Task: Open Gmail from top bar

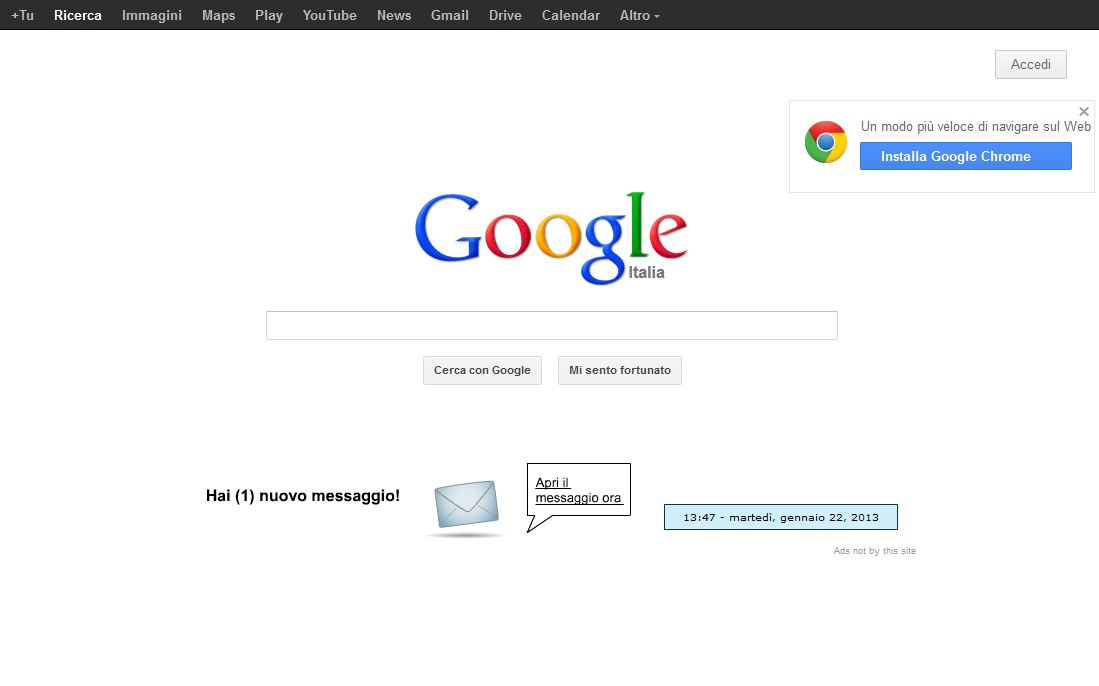Action: (449, 15)
